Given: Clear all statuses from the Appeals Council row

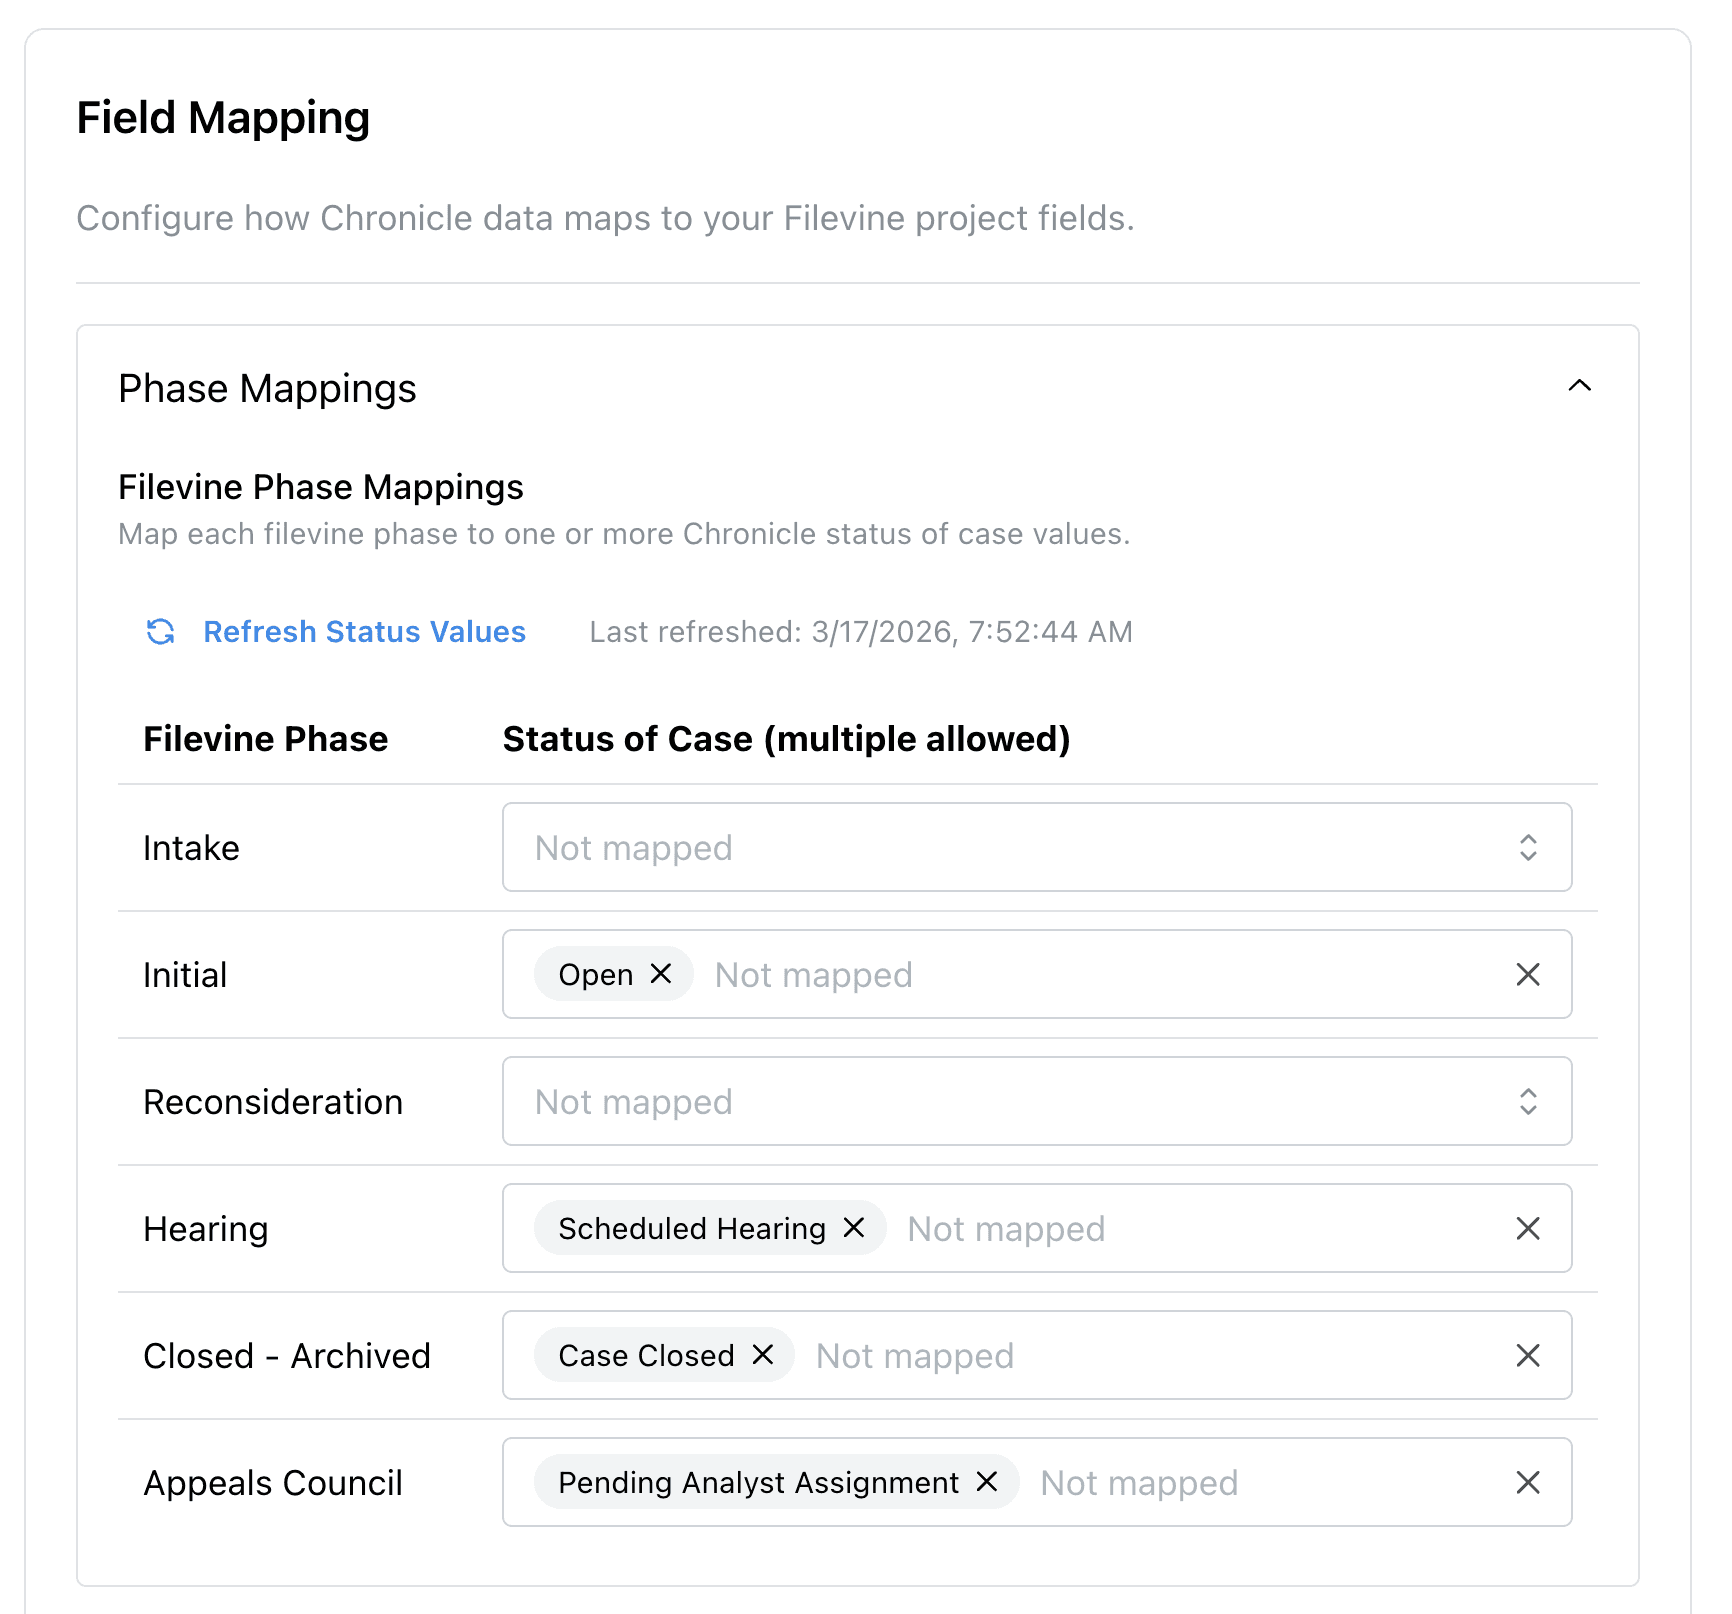Looking at the screenshot, I should (x=1528, y=1483).
